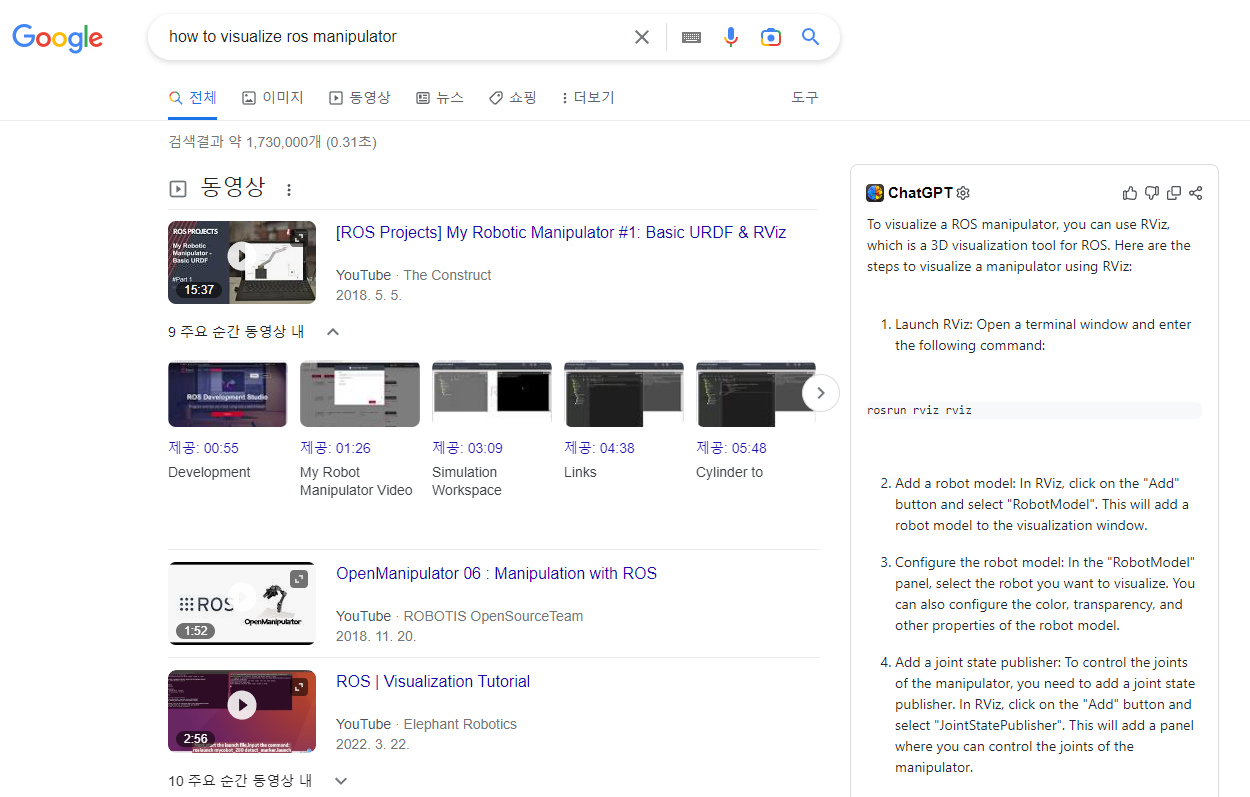Jump to 03:09 Simulation Workspace moment
The width and height of the screenshot is (1250, 797).
coord(467,448)
